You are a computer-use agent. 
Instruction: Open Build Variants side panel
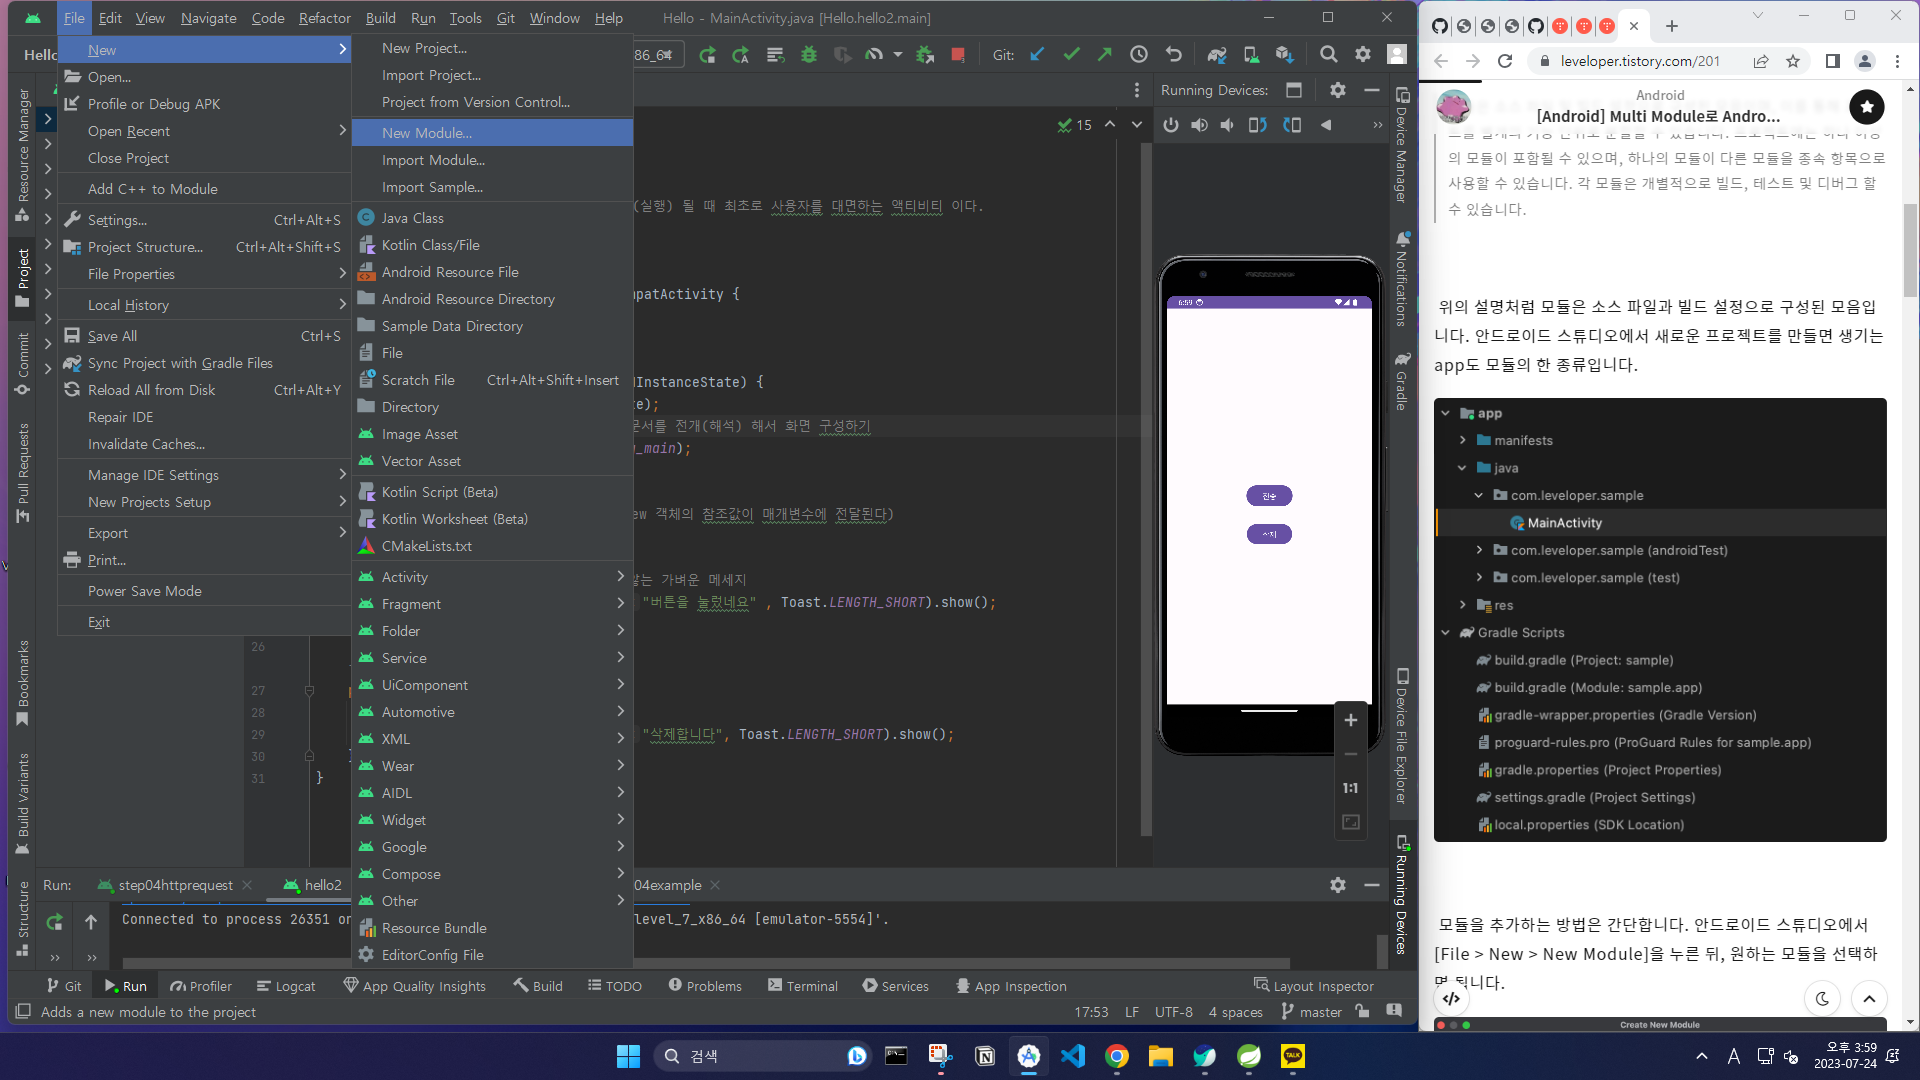click(22, 804)
